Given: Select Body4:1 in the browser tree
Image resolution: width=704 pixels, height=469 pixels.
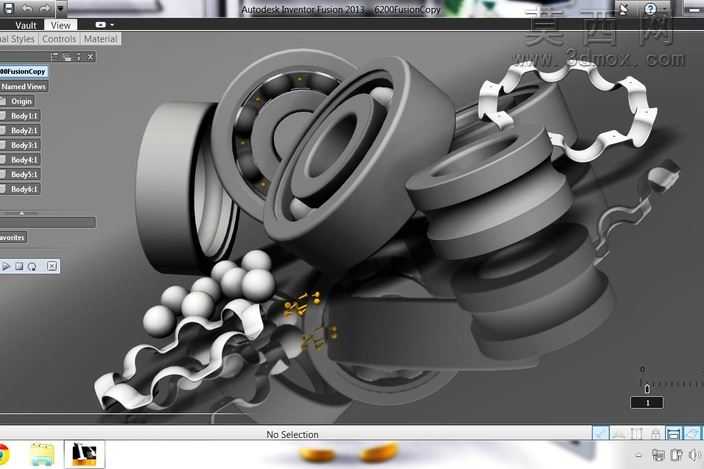Looking at the screenshot, I should click(24, 160).
